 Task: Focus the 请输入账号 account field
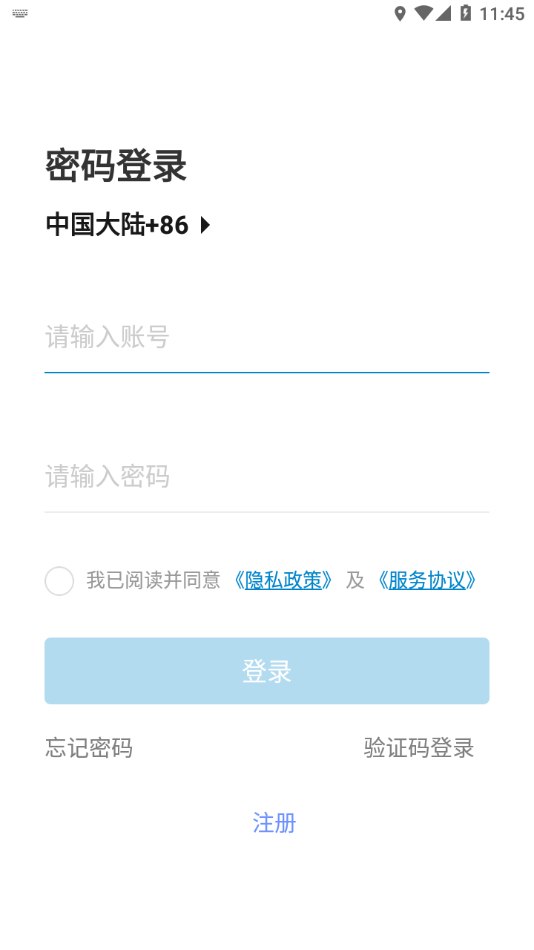pyautogui.click(x=267, y=337)
